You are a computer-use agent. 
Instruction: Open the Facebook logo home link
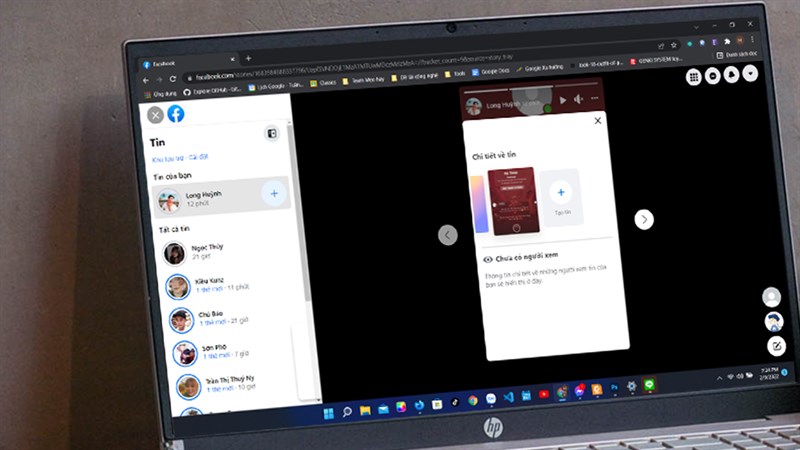click(176, 113)
